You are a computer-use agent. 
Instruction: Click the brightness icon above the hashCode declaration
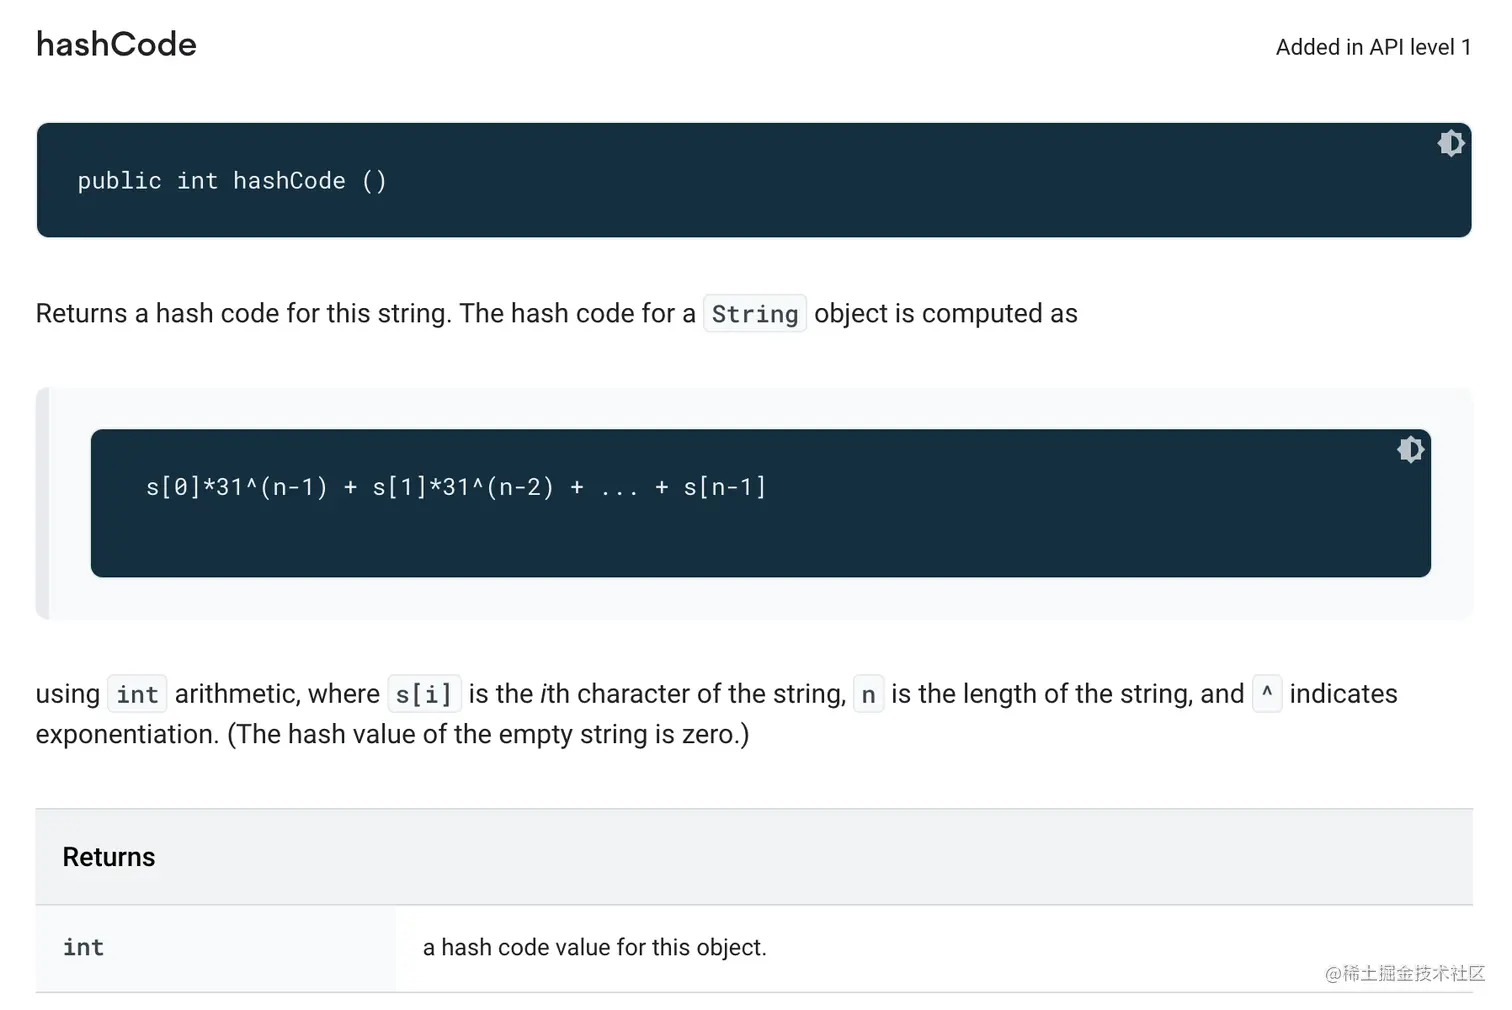click(1451, 143)
